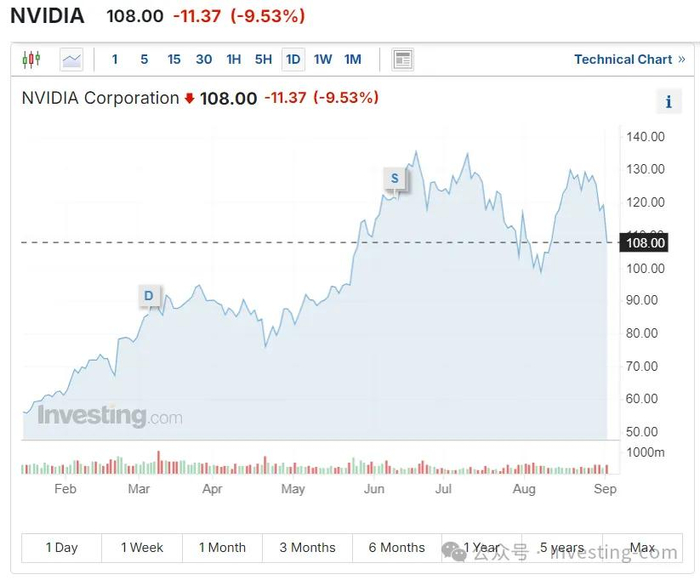The width and height of the screenshot is (700, 580).
Task: Click the D dividend marker
Action: (x=149, y=295)
